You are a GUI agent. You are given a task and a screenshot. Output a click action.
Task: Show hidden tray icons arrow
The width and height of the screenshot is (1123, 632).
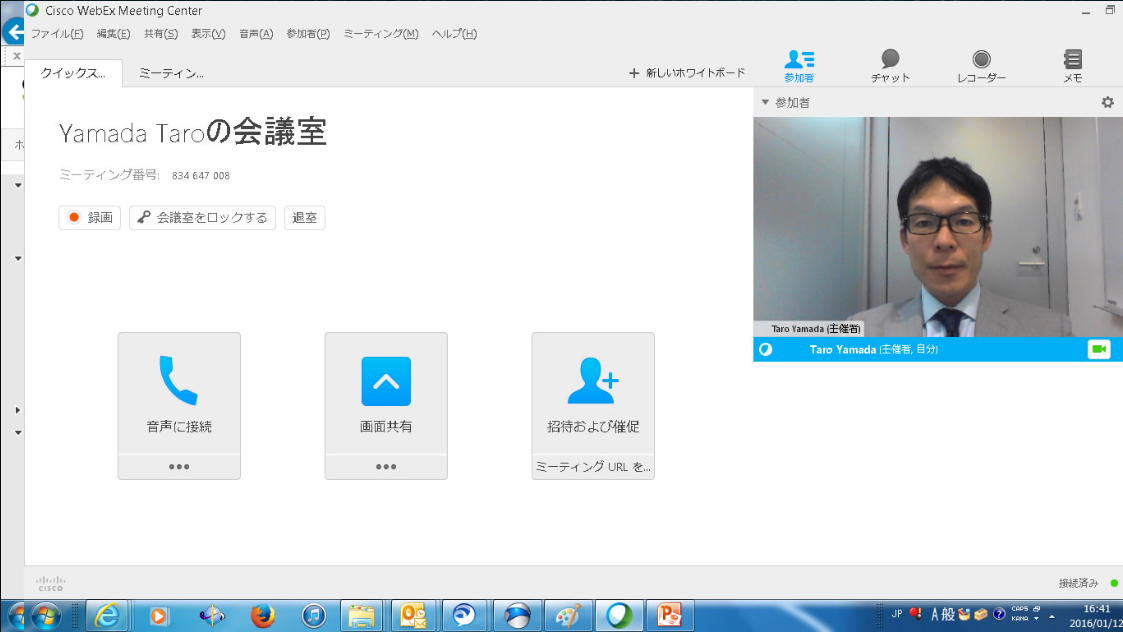pos(1051,616)
